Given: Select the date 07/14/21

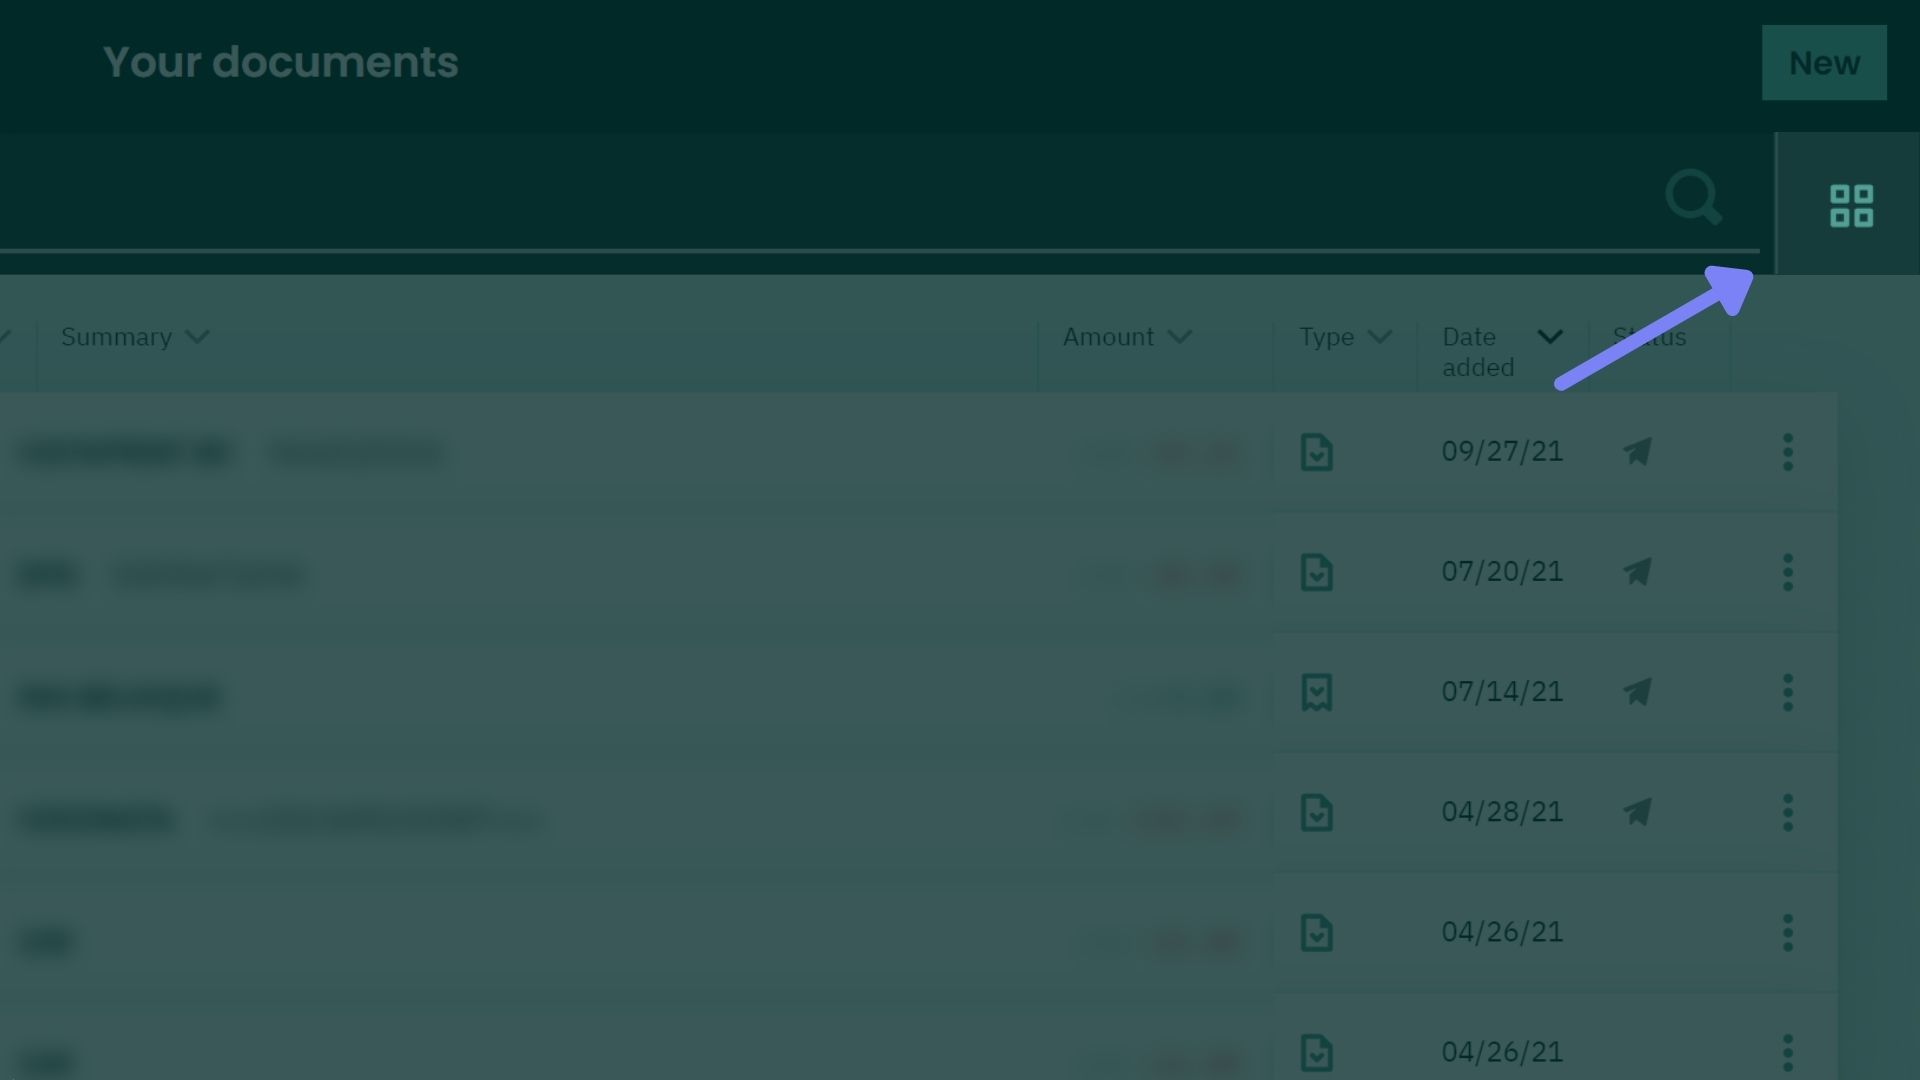Looking at the screenshot, I should click(1502, 692).
